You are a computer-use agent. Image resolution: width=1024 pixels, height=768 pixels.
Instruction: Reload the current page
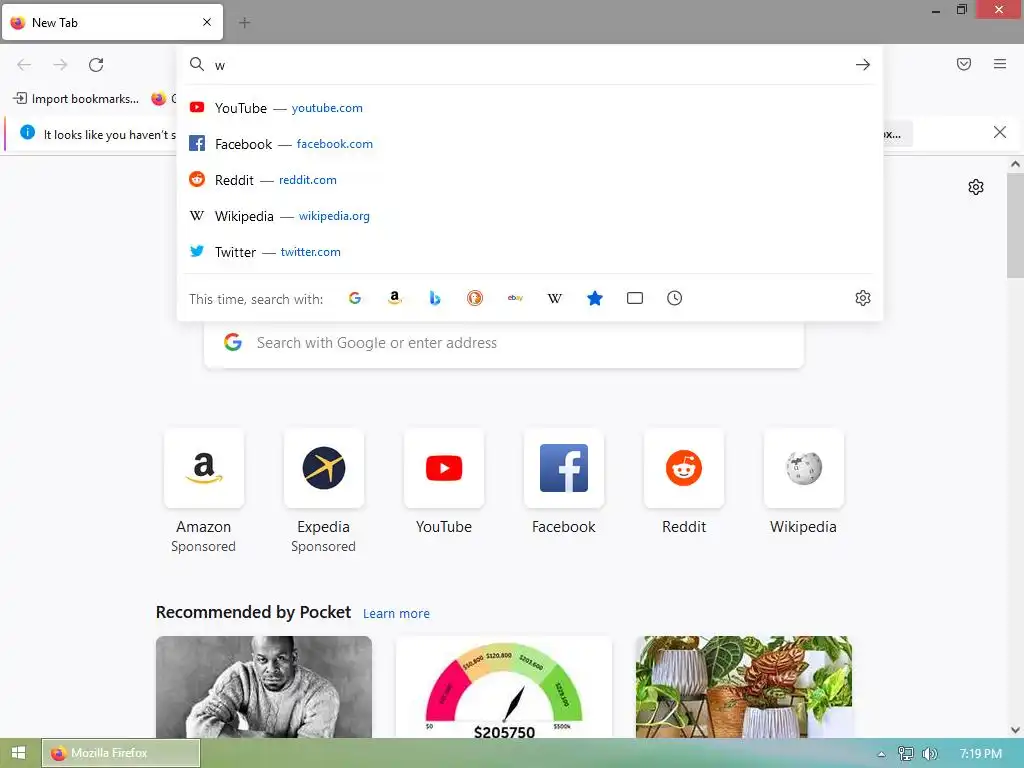pos(96,65)
